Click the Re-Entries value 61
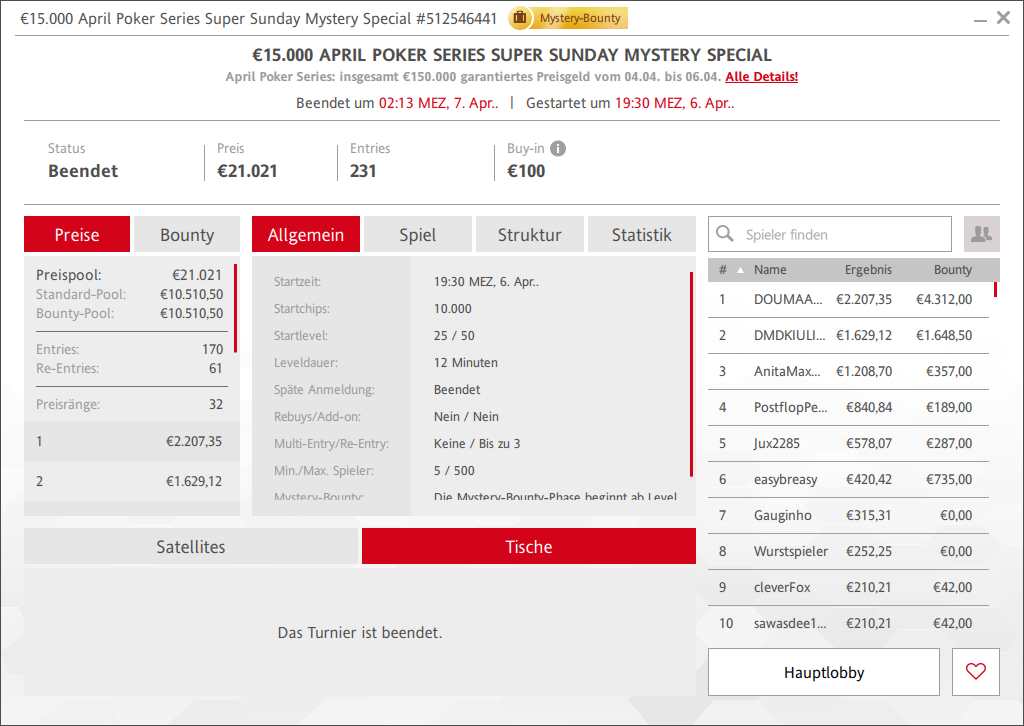1024x726 pixels. point(216,368)
